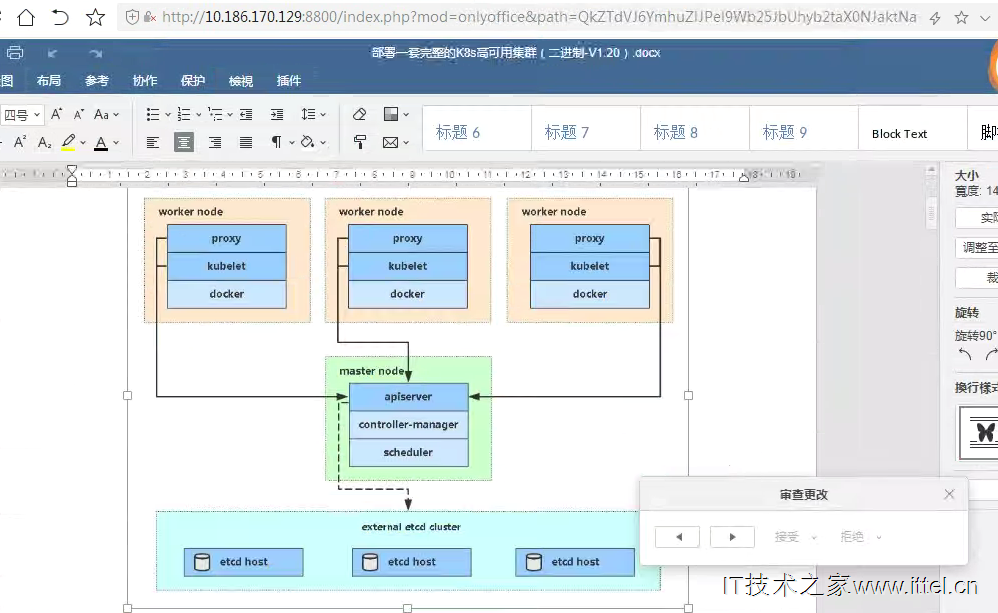The width and height of the screenshot is (998, 613).
Task: Click the multilevel list icon
Action: 215,115
